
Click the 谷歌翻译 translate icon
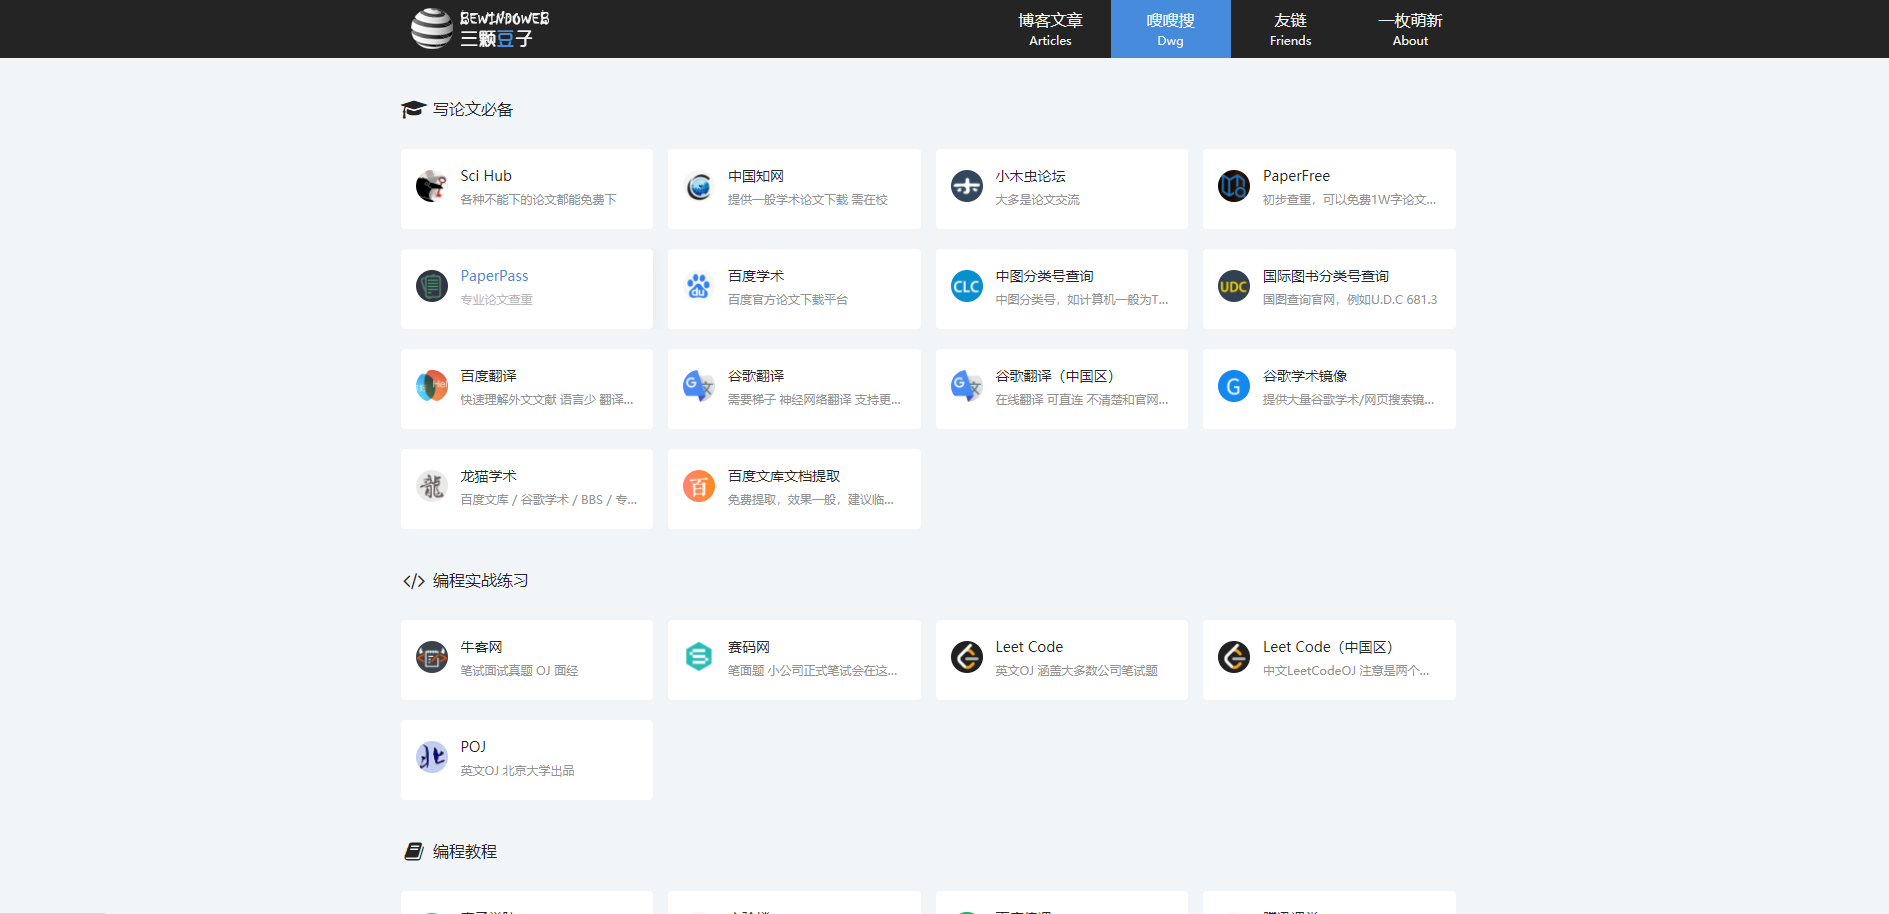click(699, 386)
